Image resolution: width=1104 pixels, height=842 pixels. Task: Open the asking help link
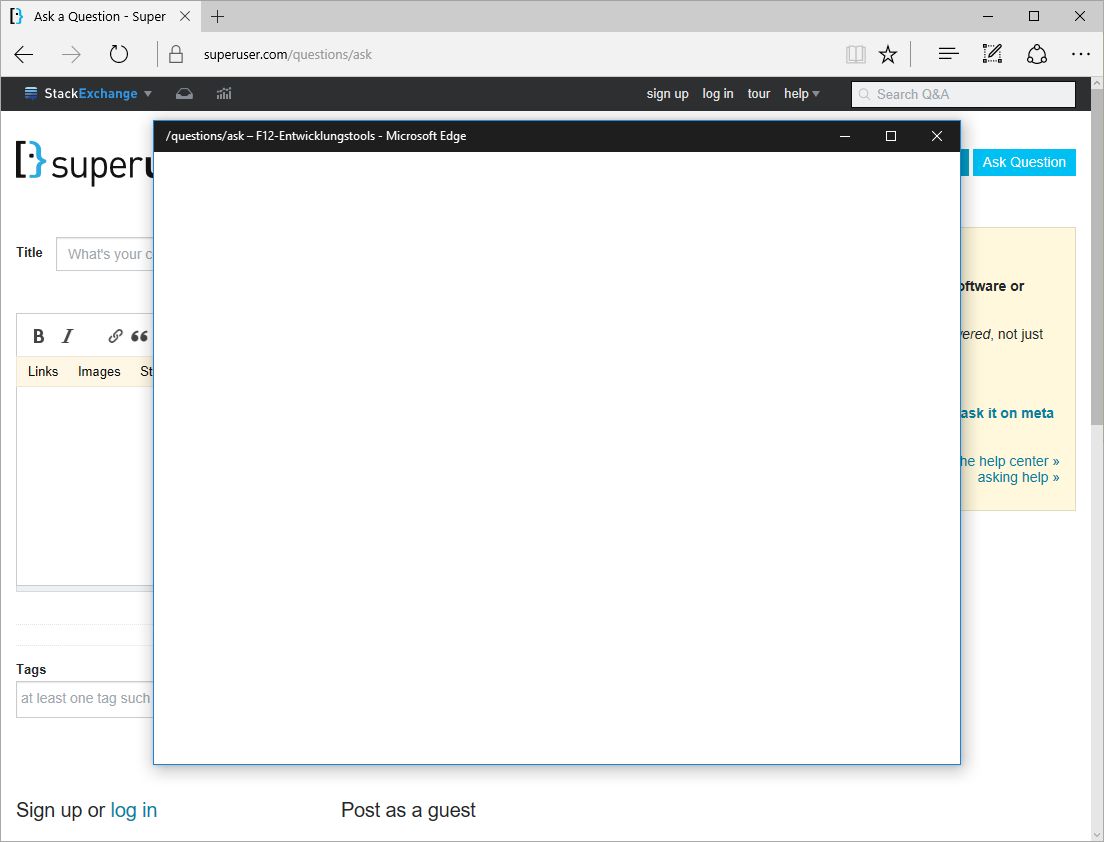(1018, 477)
